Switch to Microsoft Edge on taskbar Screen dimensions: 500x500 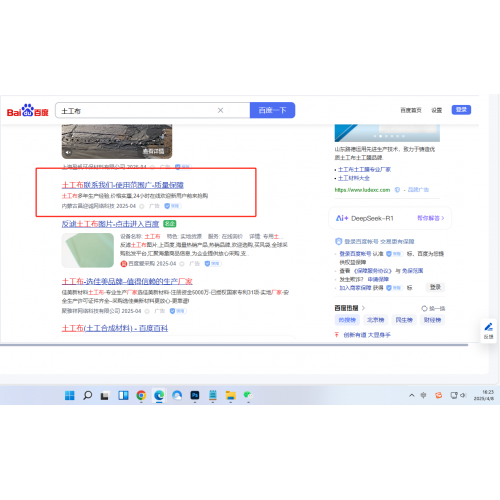[x=159, y=395]
